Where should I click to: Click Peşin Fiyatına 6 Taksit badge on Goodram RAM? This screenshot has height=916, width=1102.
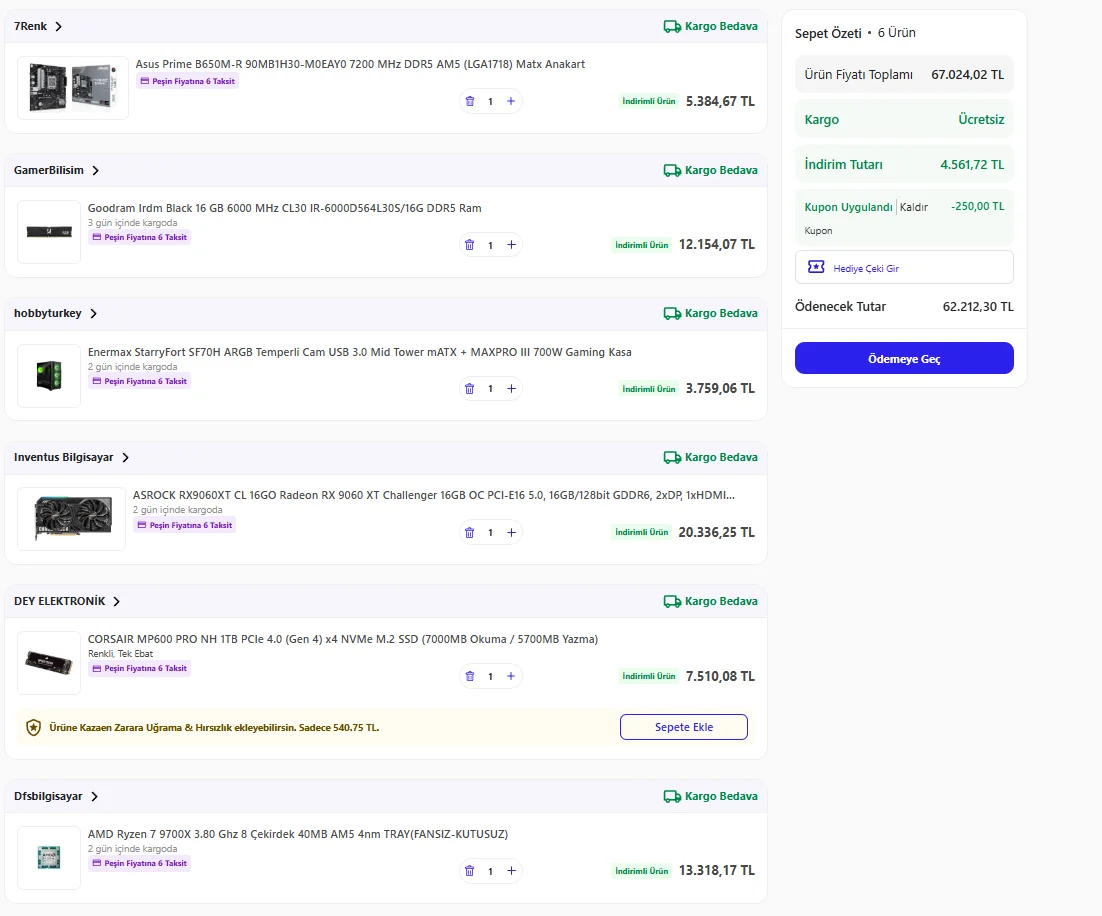[140, 238]
